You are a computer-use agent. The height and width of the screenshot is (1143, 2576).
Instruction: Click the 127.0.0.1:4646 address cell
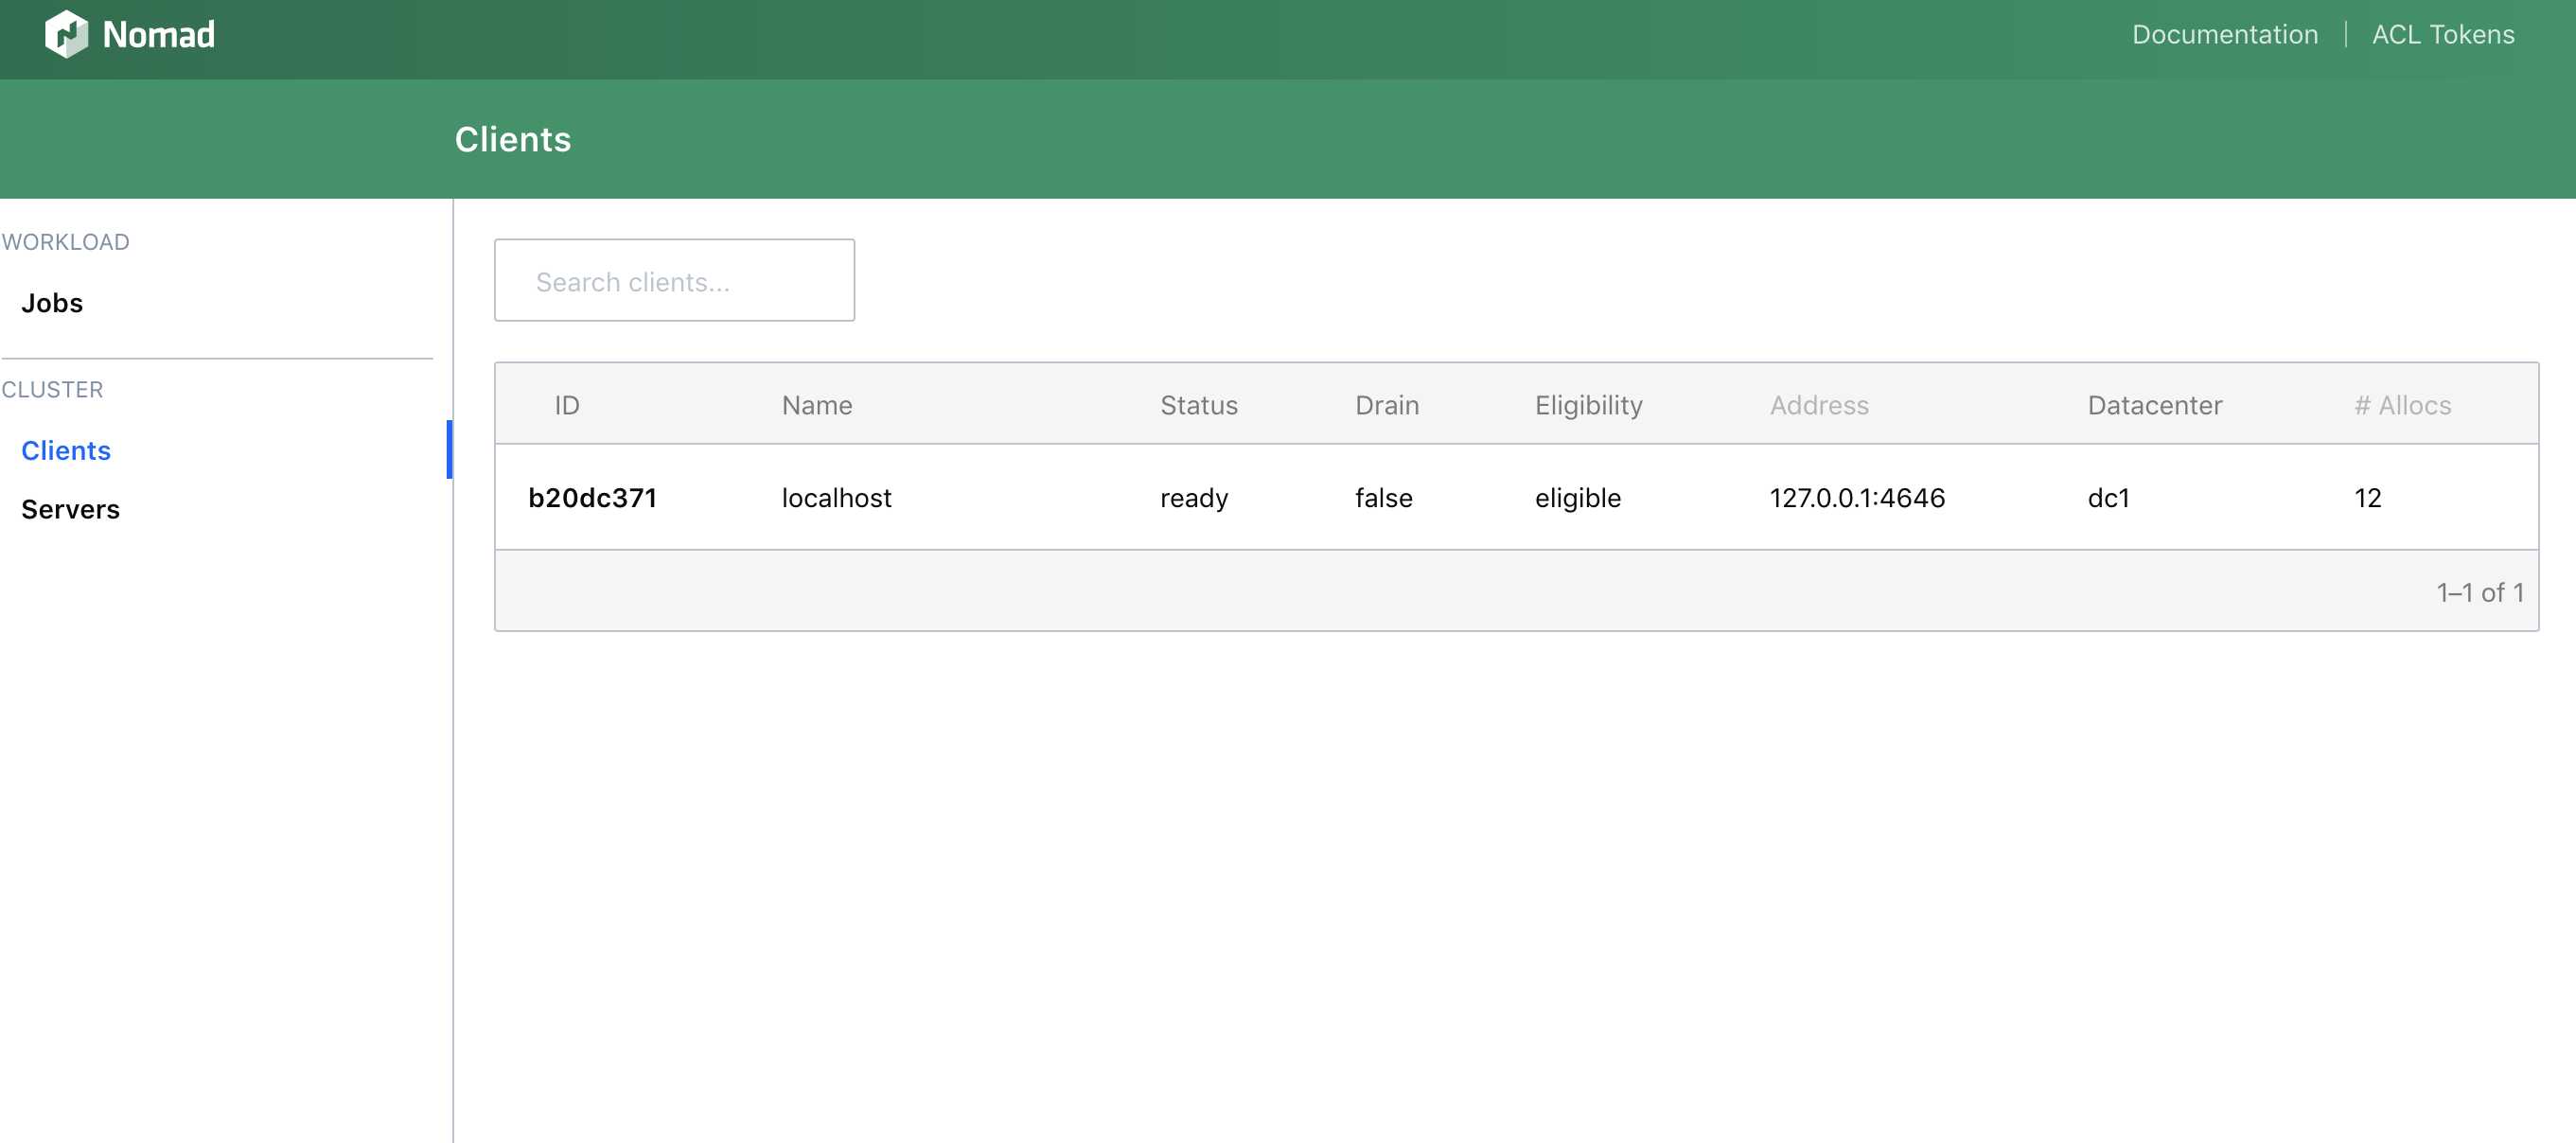click(1857, 497)
